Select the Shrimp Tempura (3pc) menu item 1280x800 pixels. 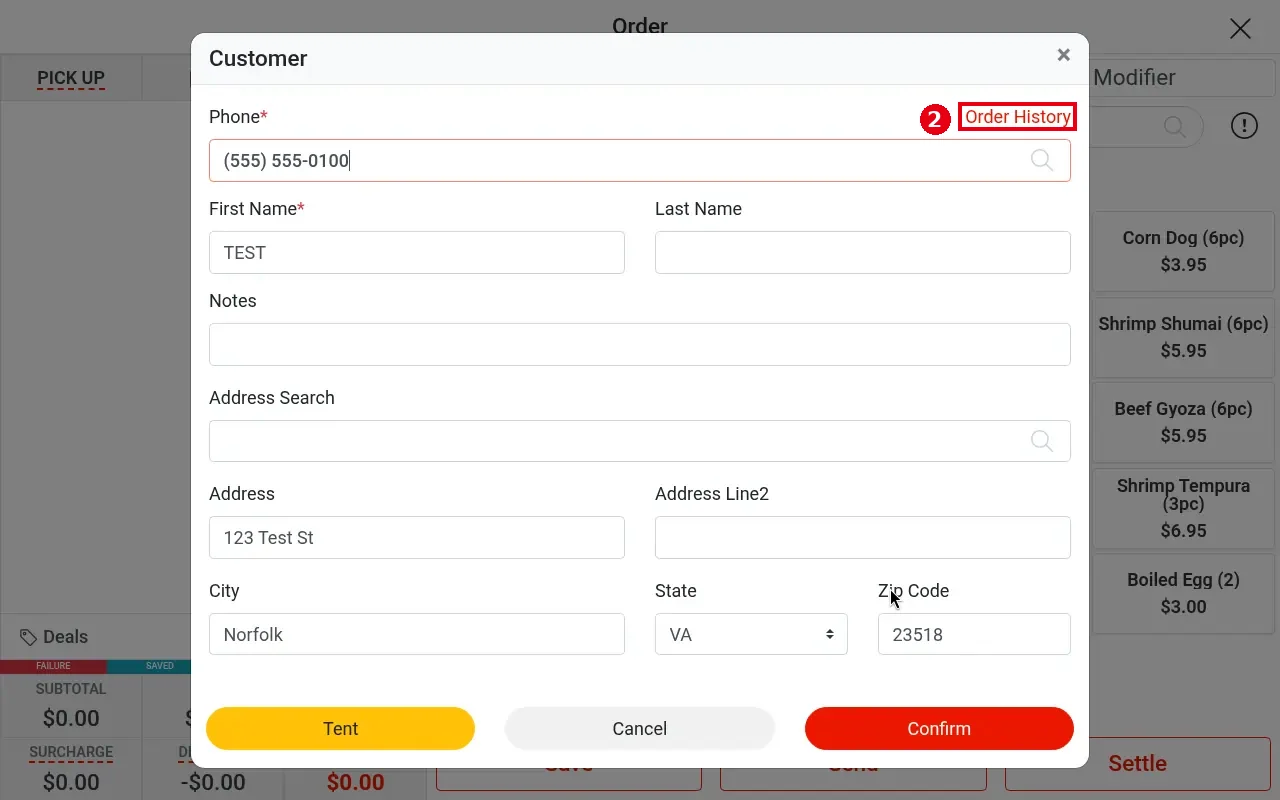1183,508
